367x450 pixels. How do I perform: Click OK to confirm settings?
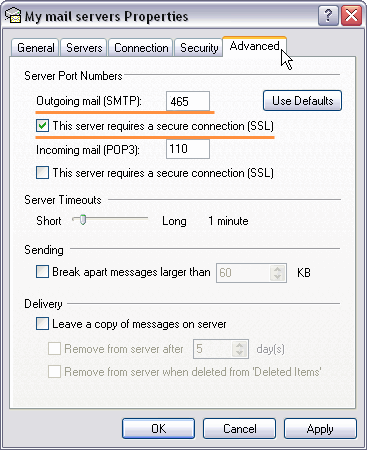pyautogui.click(x=158, y=429)
